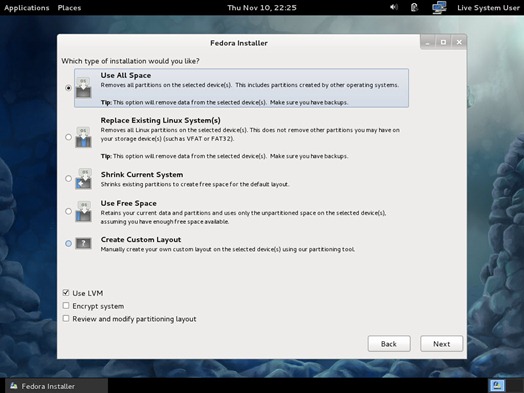Click the Fedora Installer taskbar window button
The image size is (524, 393).
point(57,386)
